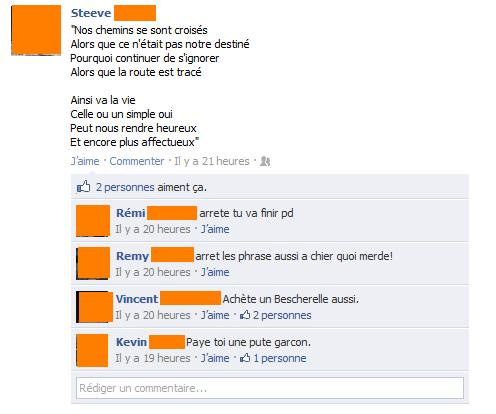496x414 pixels.
Task: Open Kevin's avatar thumbnail
Action: (x=92, y=350)
